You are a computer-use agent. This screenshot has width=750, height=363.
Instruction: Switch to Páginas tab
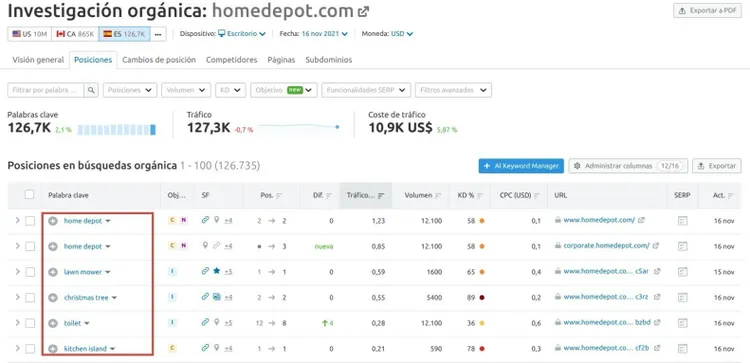[281, 60]
